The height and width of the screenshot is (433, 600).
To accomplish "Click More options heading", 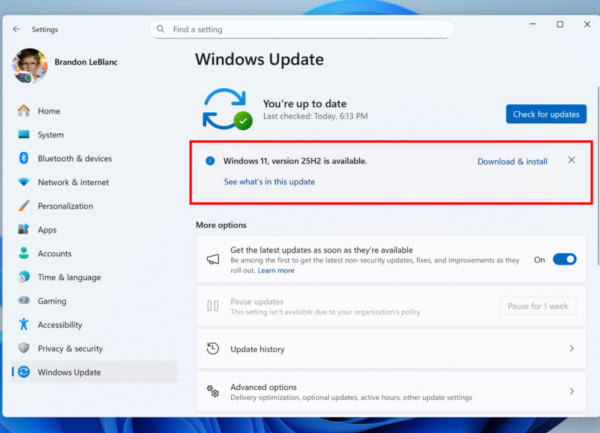I will 221,225.
